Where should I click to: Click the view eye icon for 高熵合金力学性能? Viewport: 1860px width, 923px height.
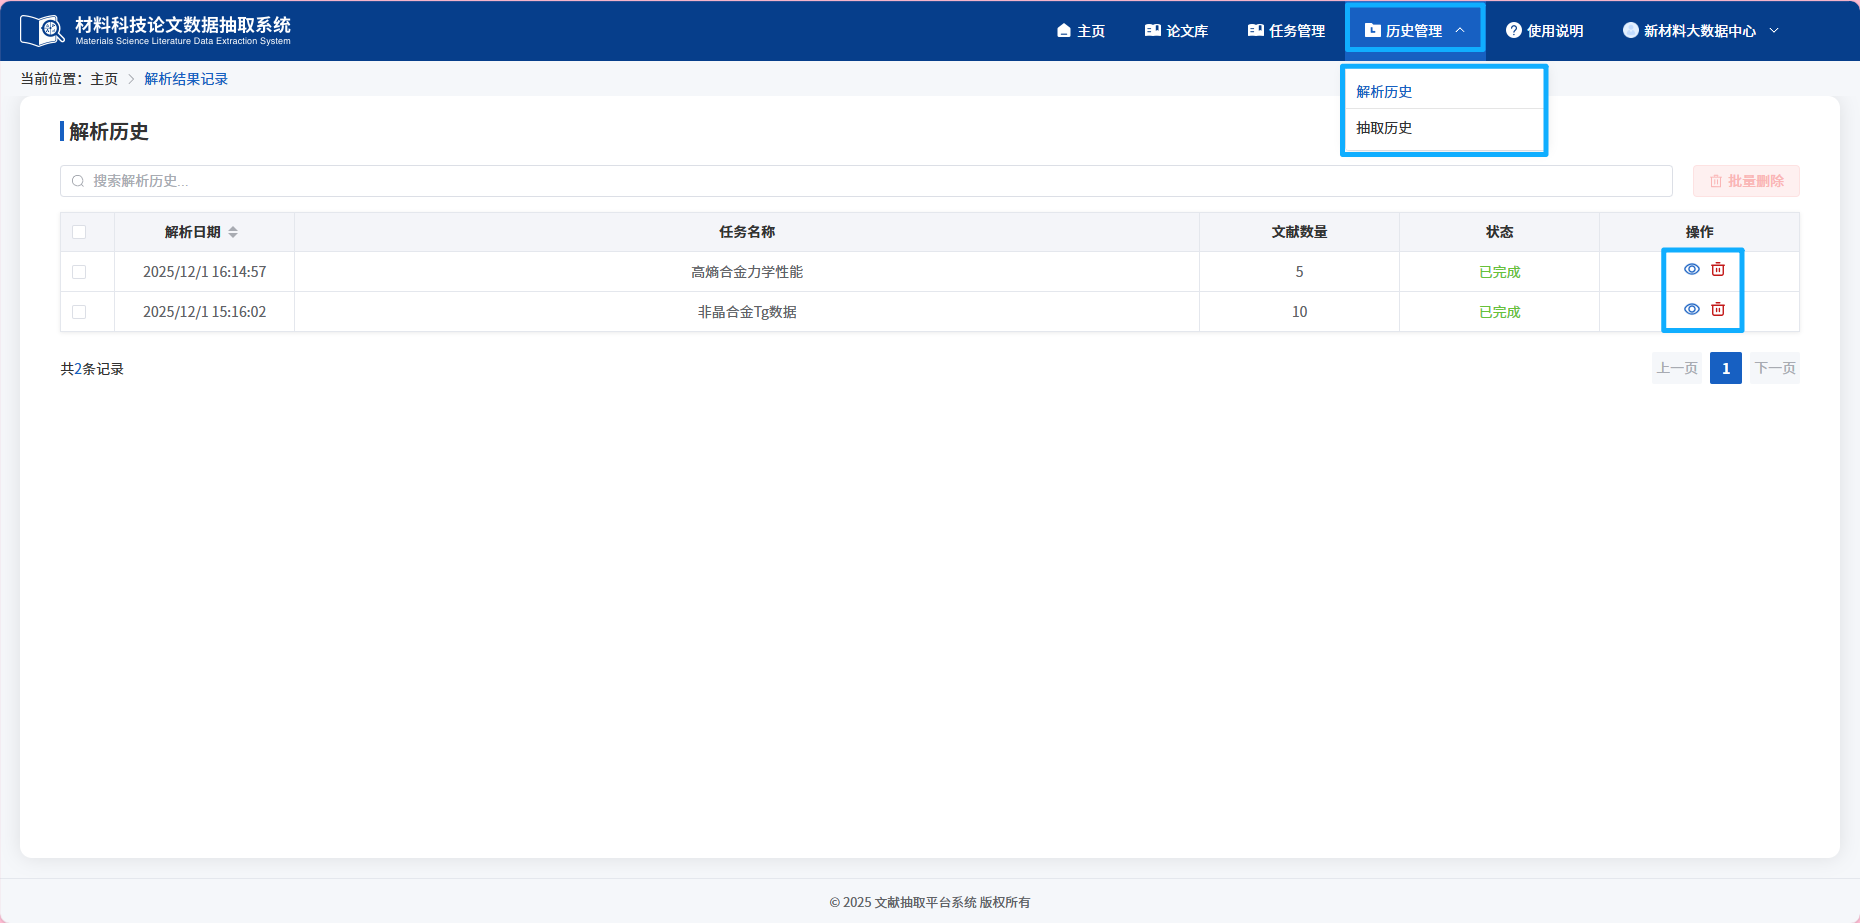[x=1691, y=270]
